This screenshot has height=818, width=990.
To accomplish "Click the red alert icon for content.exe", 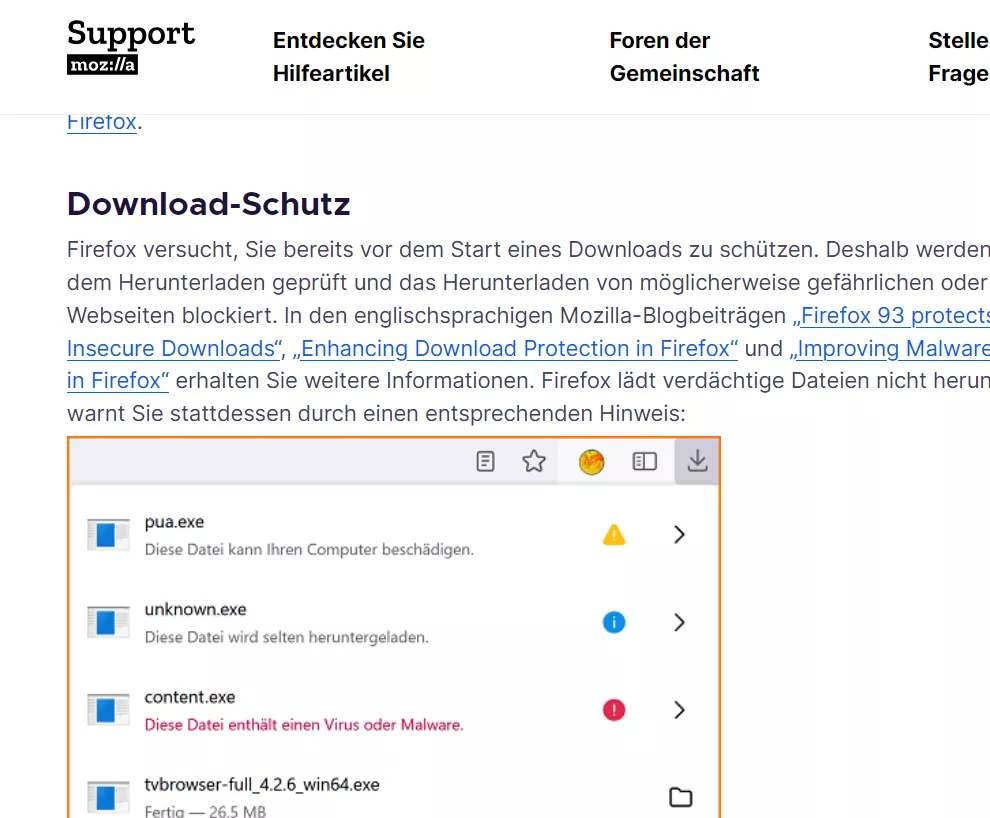I will (x=614, y=710).
